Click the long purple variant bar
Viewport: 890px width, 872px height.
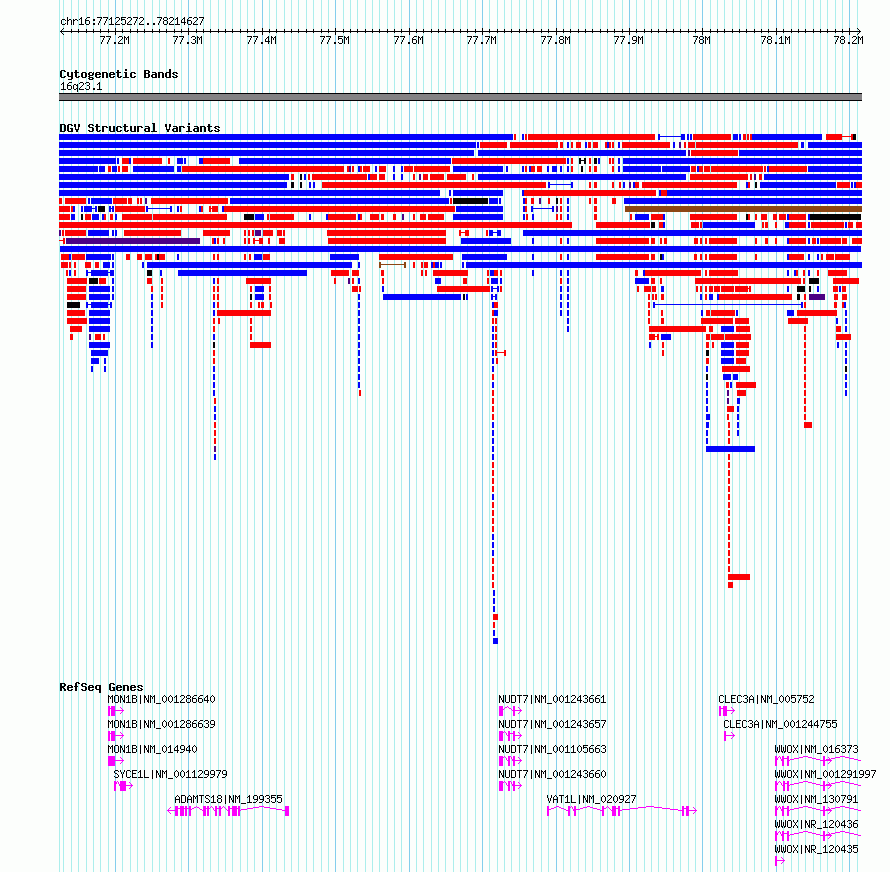(x=133, y=241)
